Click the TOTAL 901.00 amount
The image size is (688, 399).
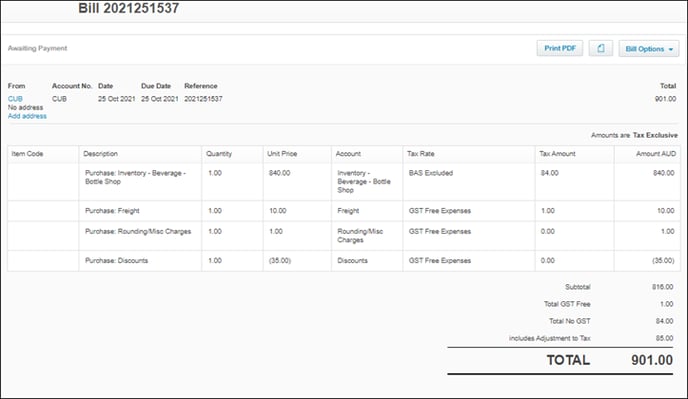point(652,360)
